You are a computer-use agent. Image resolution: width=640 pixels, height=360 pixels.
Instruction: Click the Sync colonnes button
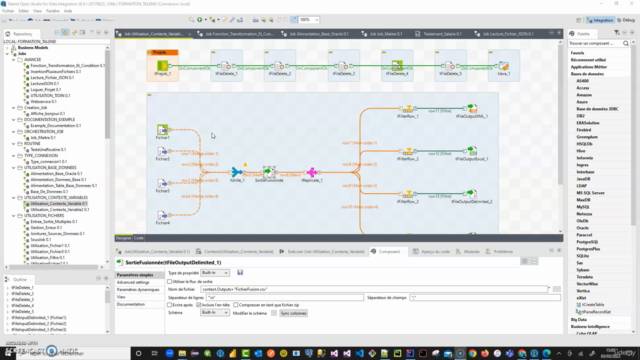[x=293, y=313]
